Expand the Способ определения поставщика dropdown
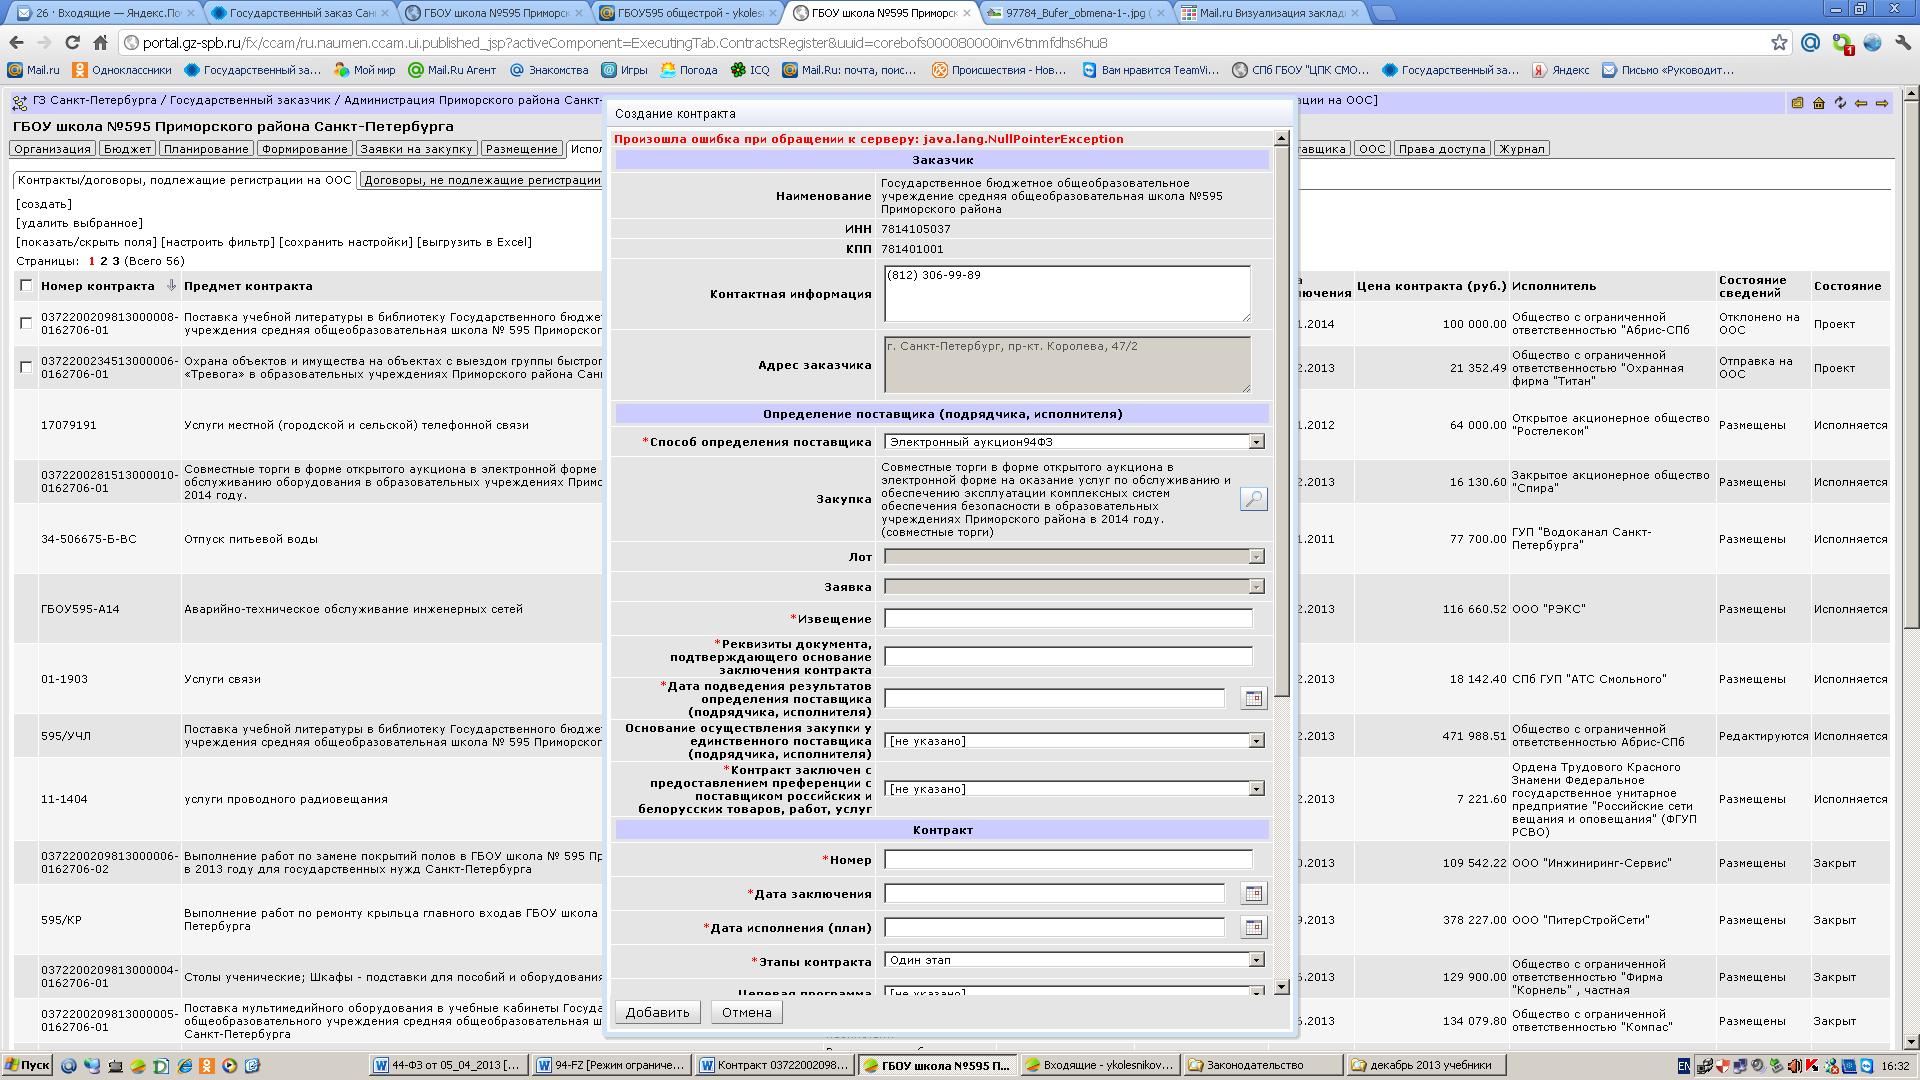This screenshot has width=1920, height=1080. [1256, 442]
